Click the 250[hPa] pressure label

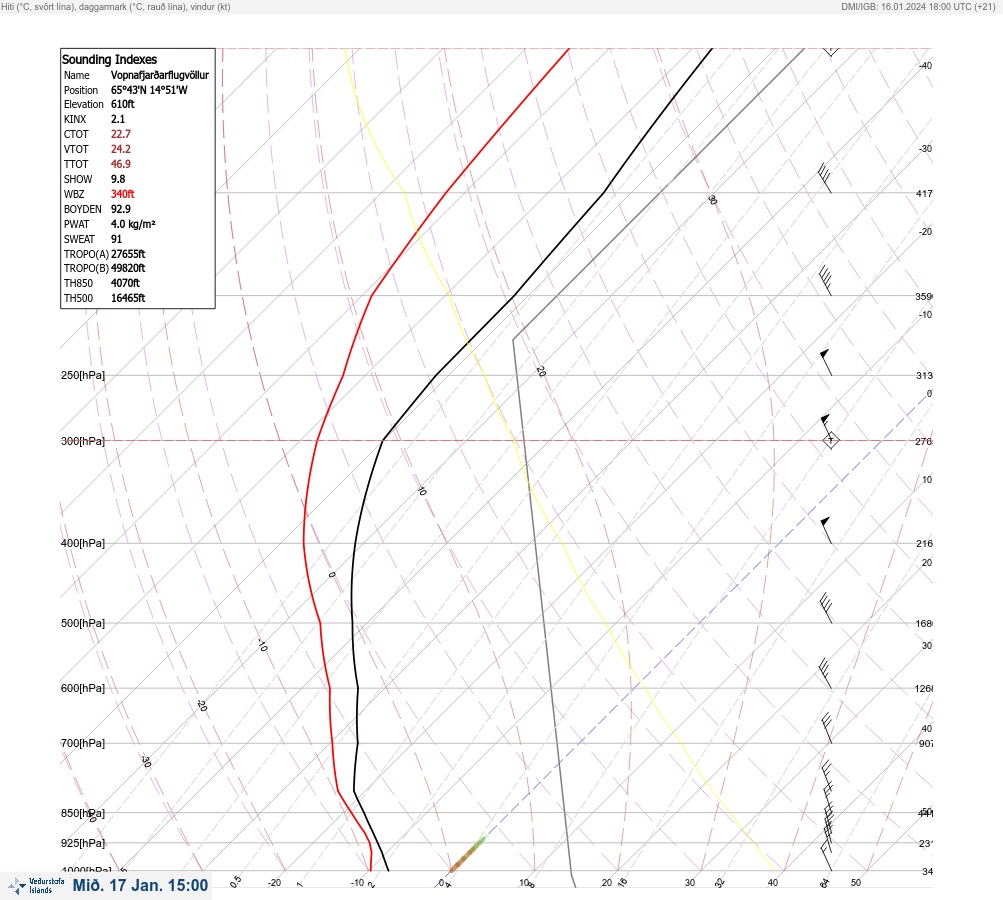(83, 375)
